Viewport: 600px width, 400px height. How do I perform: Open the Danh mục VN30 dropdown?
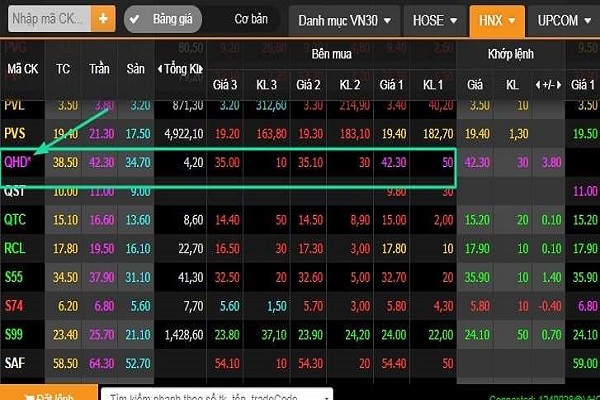pos(345,19)
